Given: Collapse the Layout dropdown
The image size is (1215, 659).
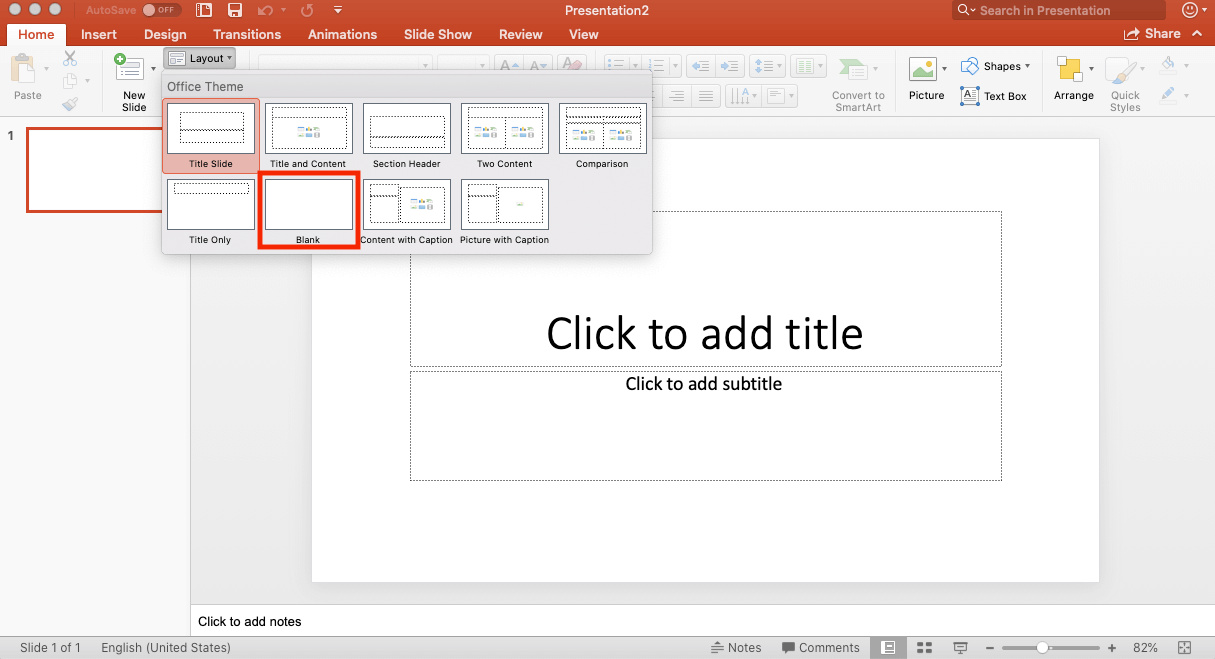Looking at the screenshot, I should 200,59.
